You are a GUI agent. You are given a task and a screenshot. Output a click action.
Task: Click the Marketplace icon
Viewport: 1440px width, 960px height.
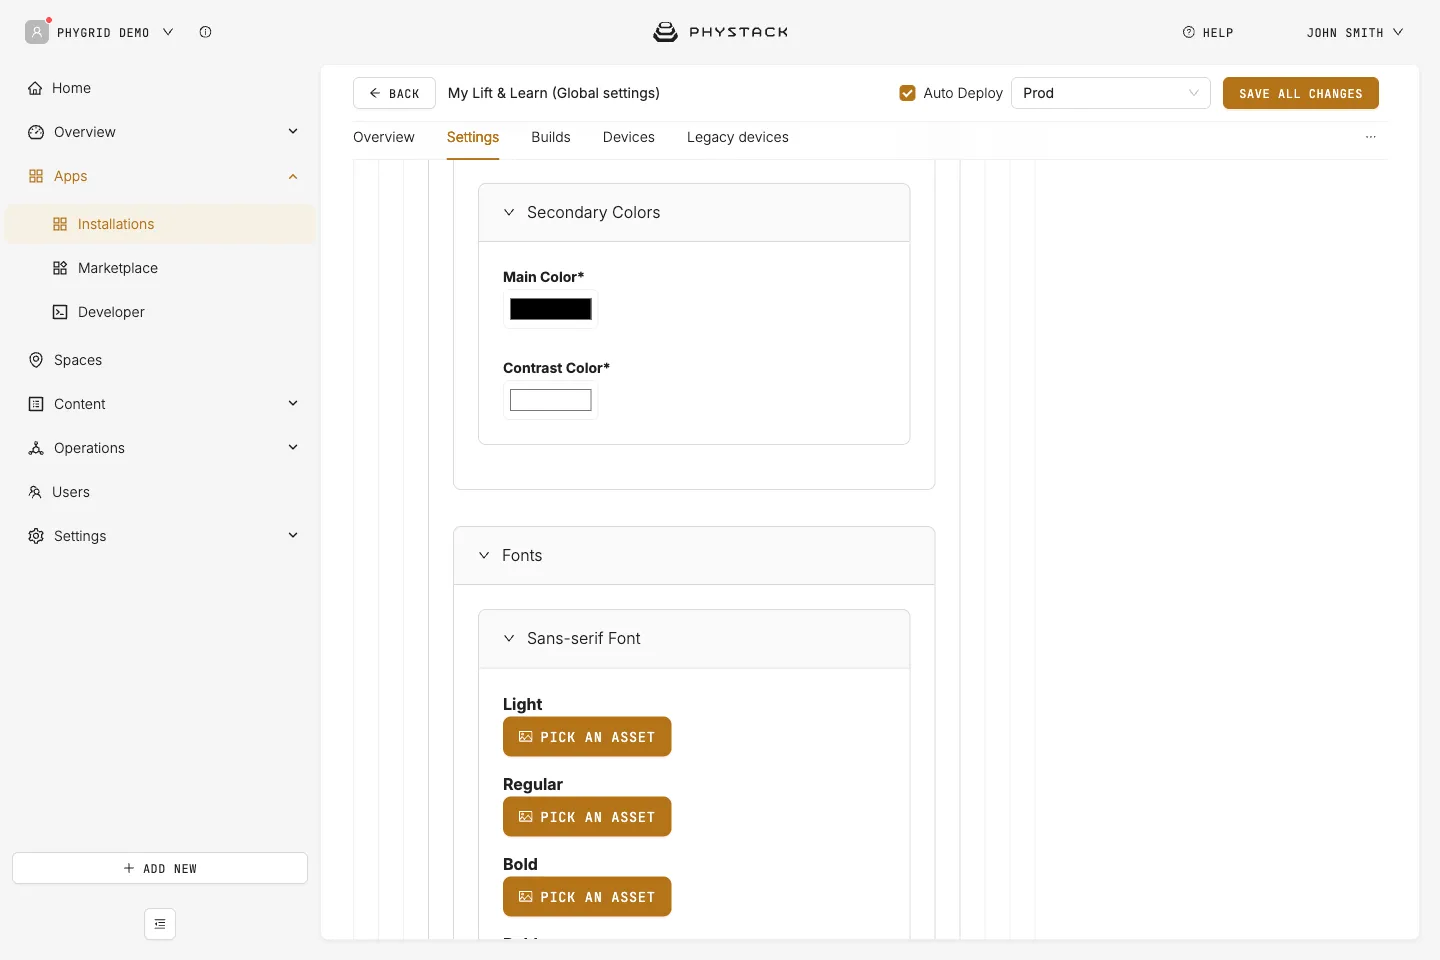point(60,268)
